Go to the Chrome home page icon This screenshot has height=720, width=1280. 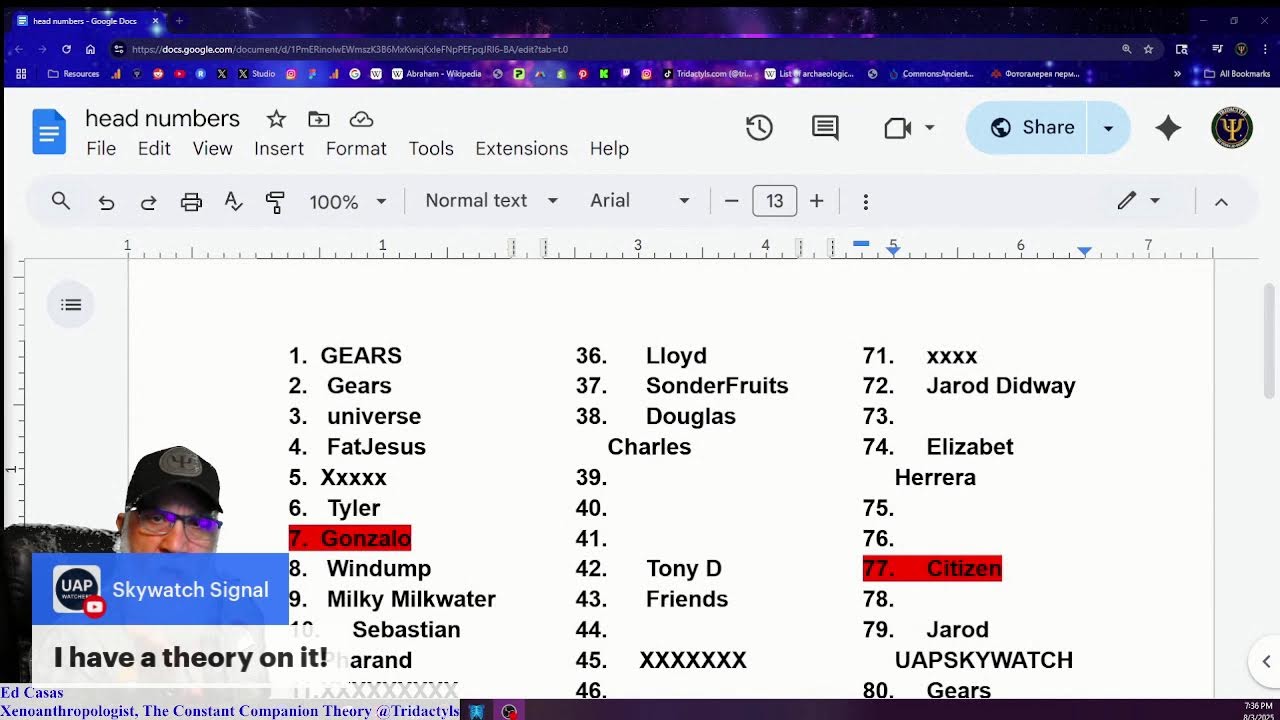point(90,49)
